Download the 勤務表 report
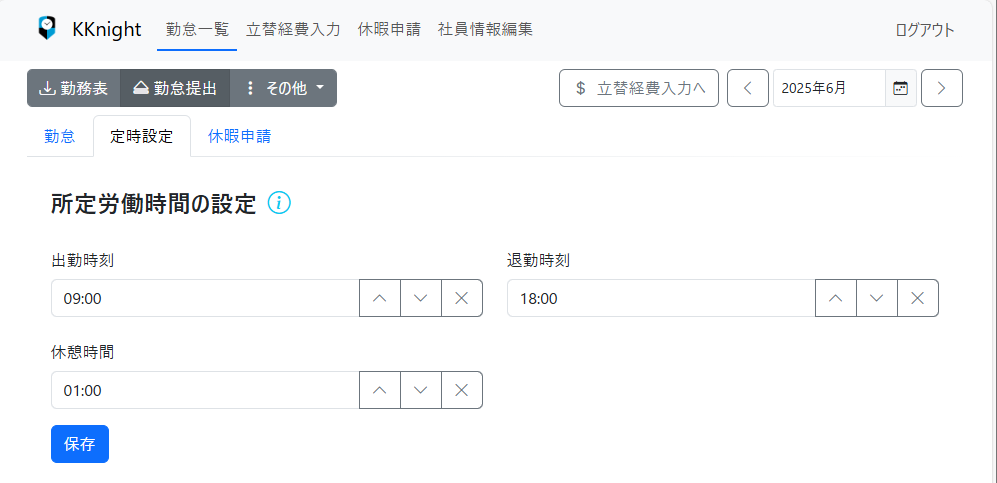 point(73,88)
